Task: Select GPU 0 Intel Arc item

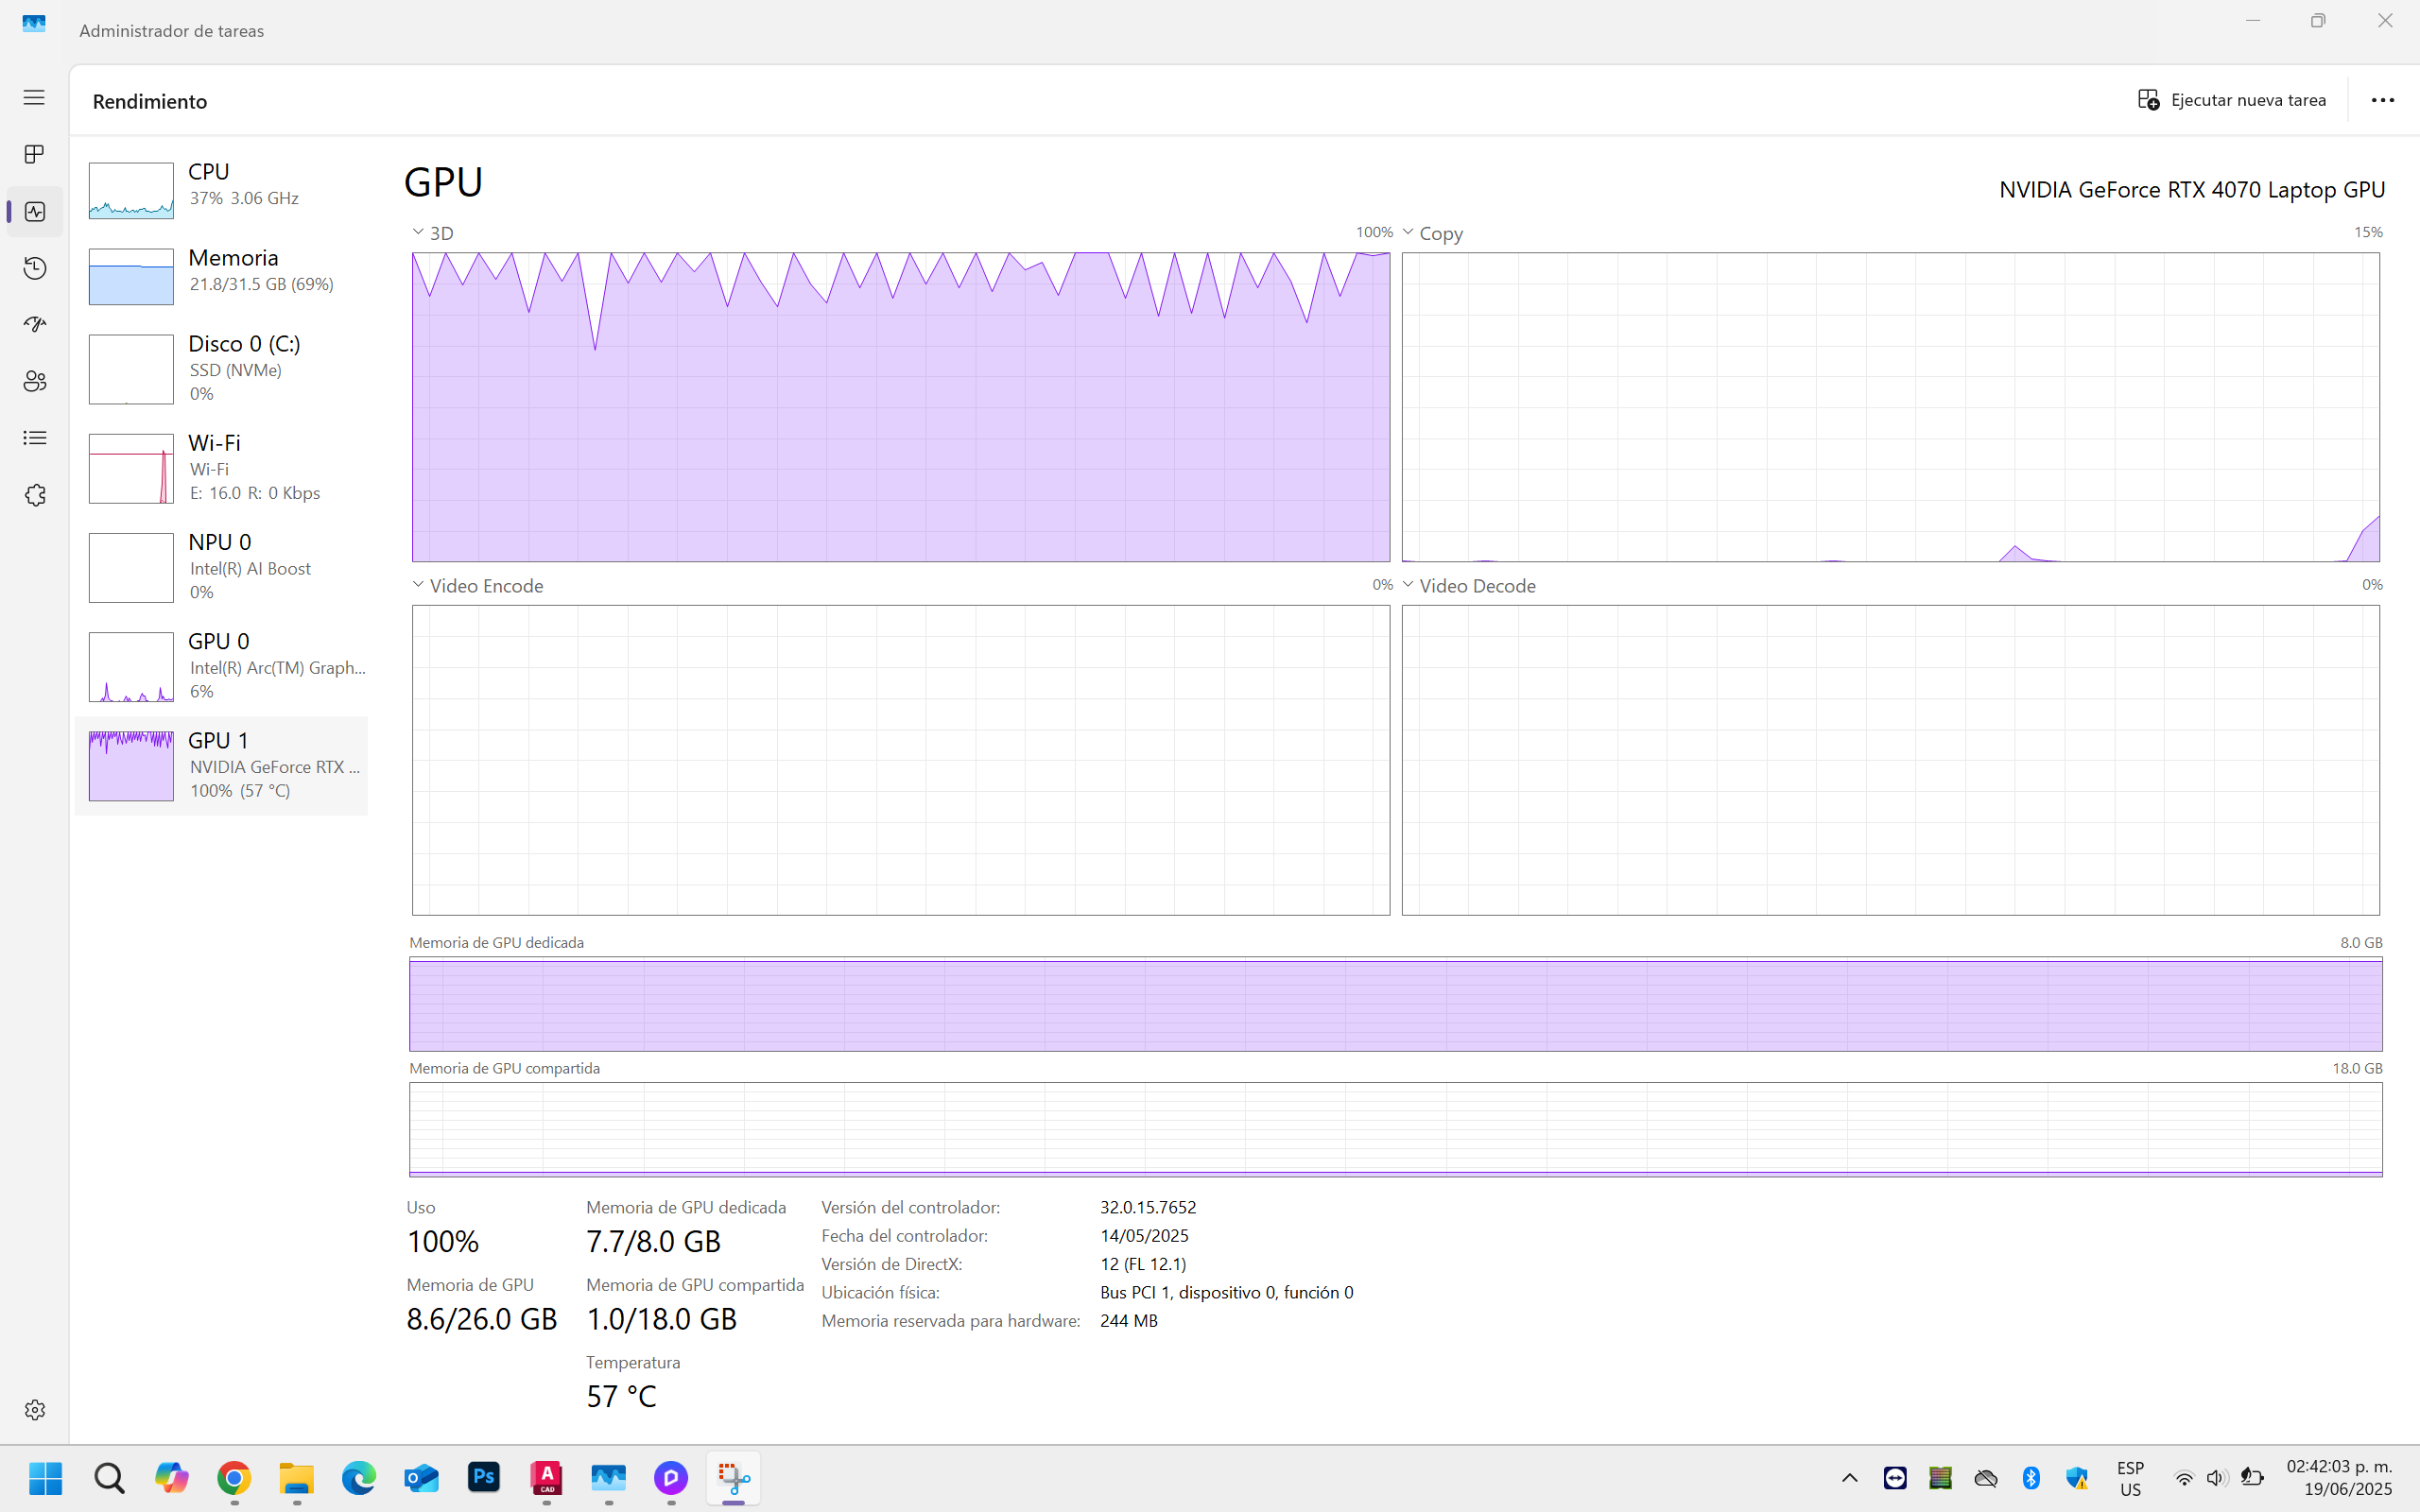Action: pos(221,665)
